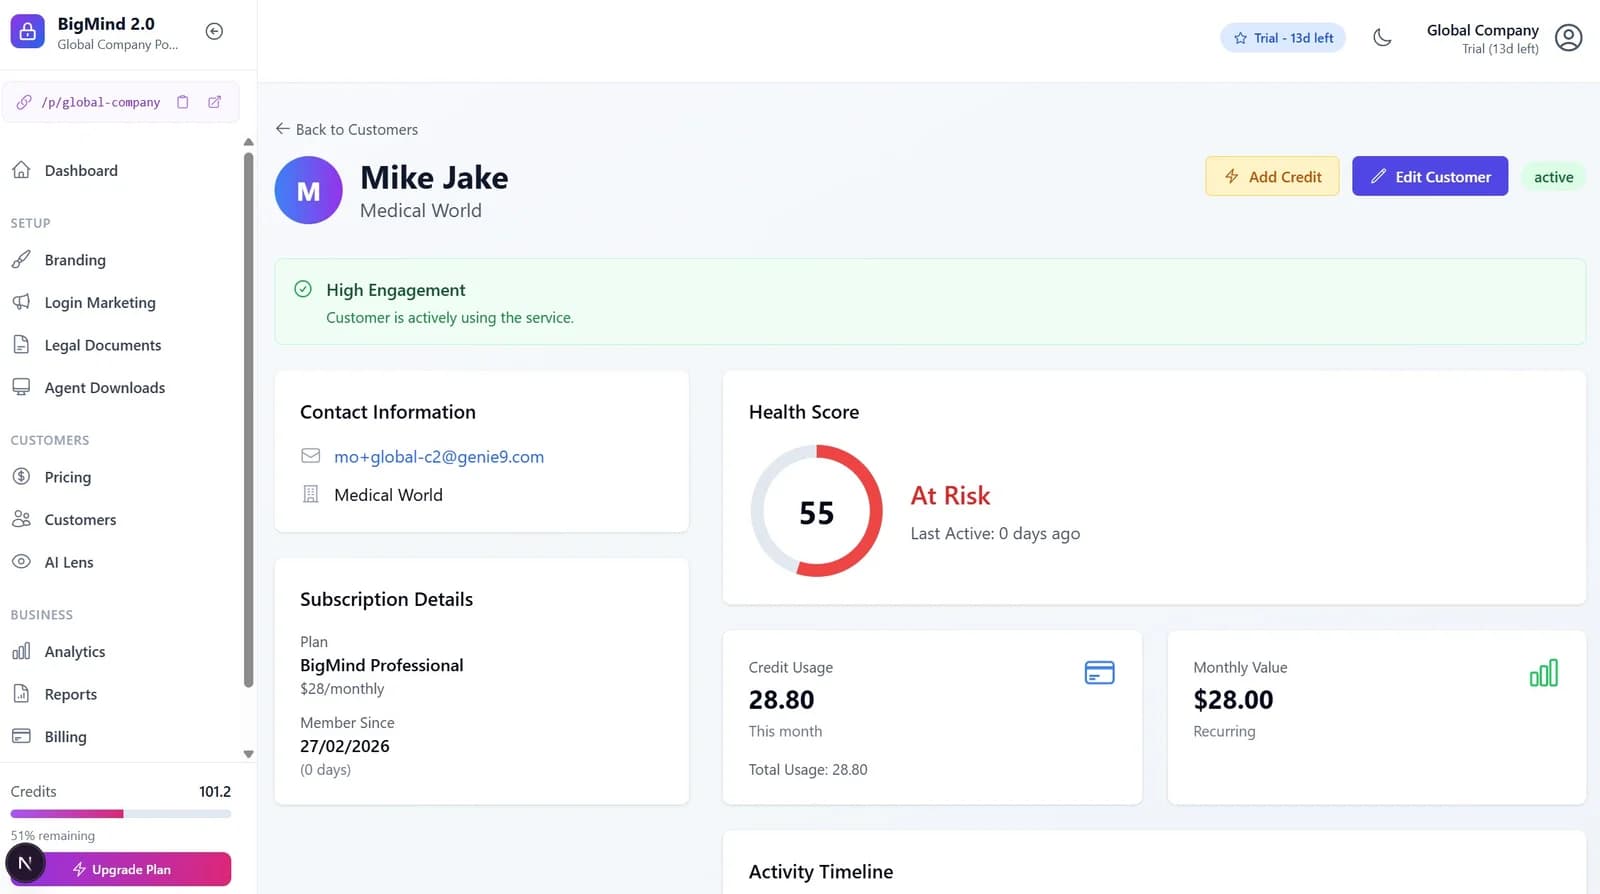
Task: Click the $28.00 monthly value
Action: tap(1233, 700)
